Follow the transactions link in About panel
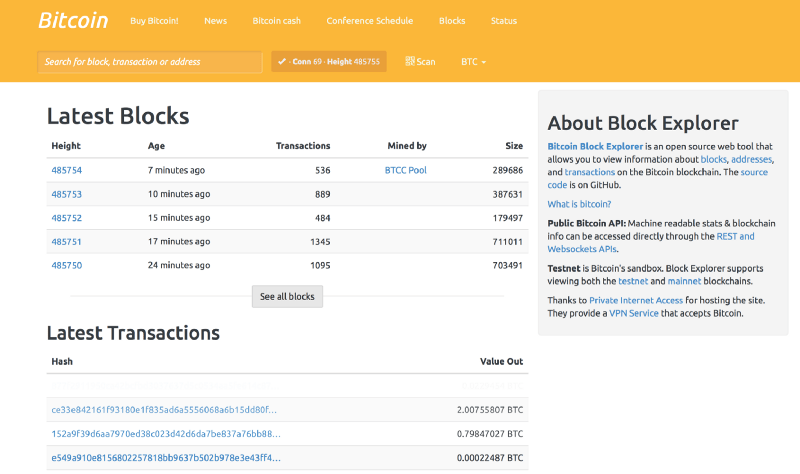This screenshot has width=800, height=474. click(589, 172)
